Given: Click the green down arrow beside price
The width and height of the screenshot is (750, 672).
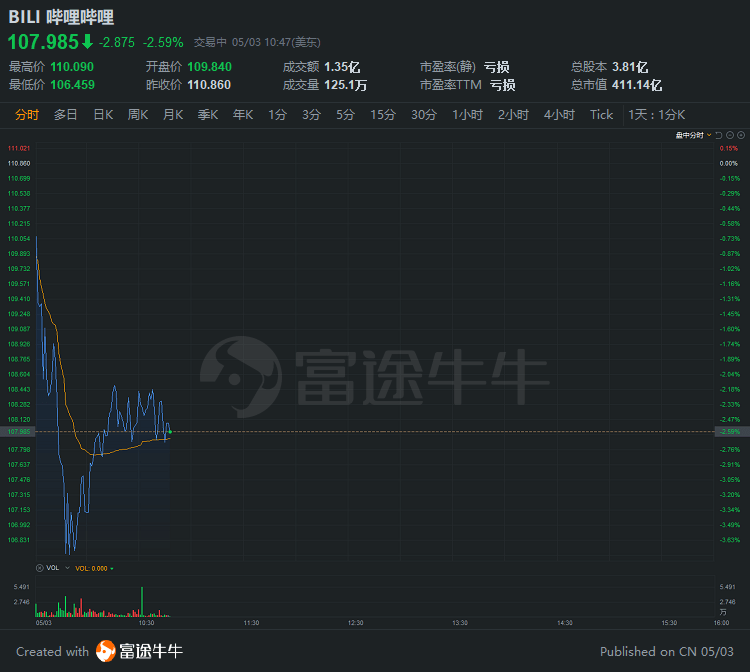Looking at the screenshot, I should 87,42.
